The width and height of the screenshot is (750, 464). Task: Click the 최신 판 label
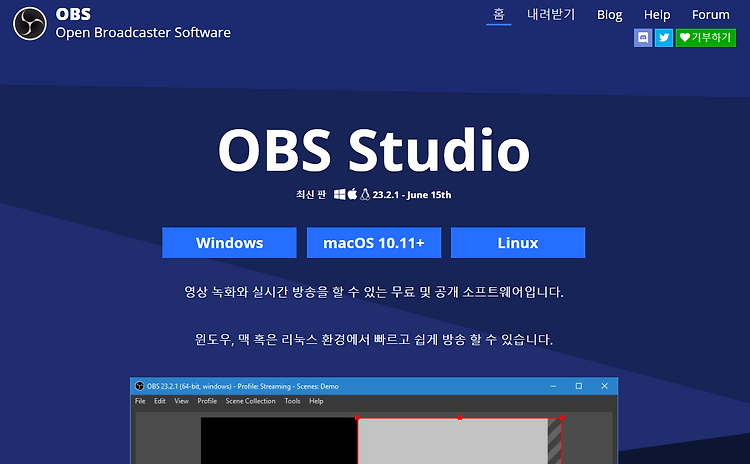tap(310, 195)
